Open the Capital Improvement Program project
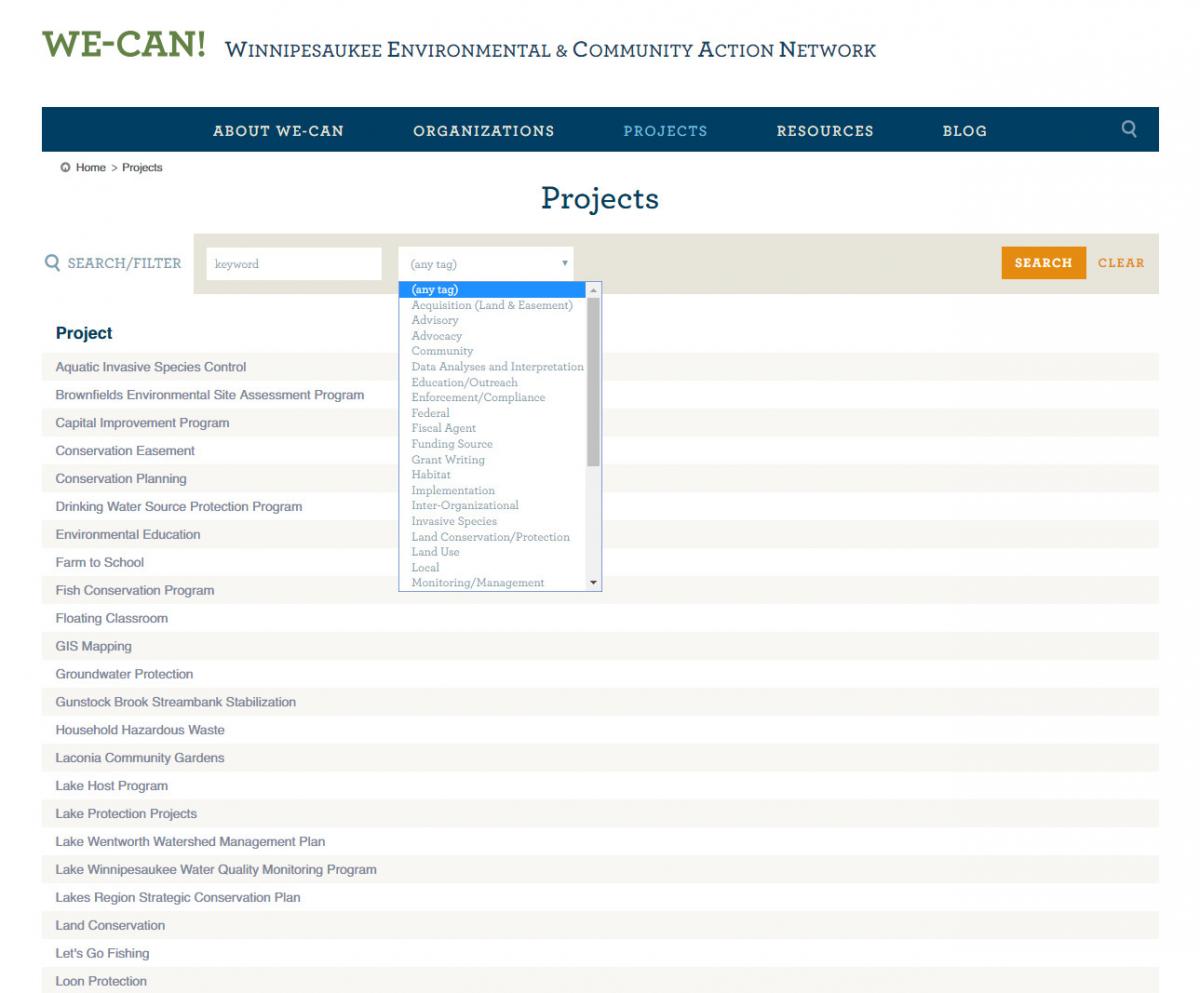 (142, 423)
